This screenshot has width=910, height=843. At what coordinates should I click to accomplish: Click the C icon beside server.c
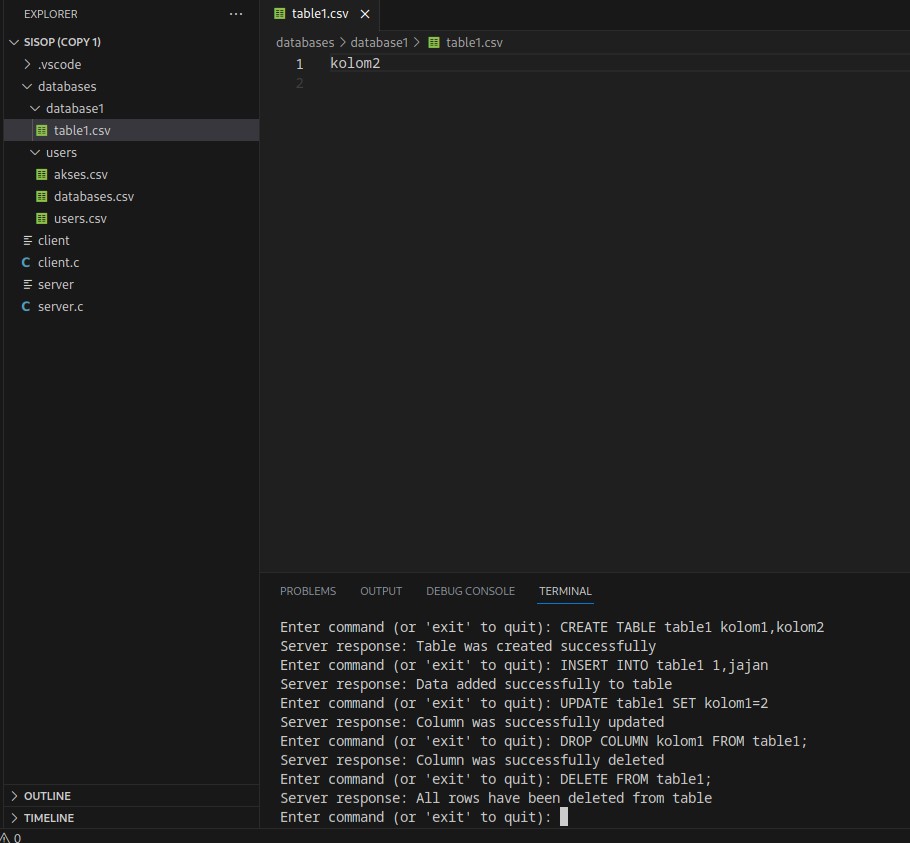point(26,307)
